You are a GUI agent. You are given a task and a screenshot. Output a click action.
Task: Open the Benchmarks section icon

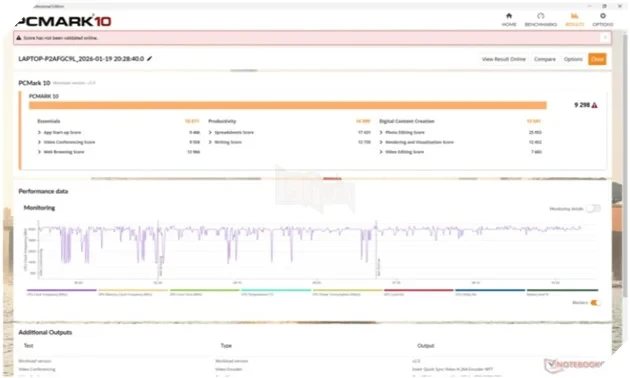point(540,16)
